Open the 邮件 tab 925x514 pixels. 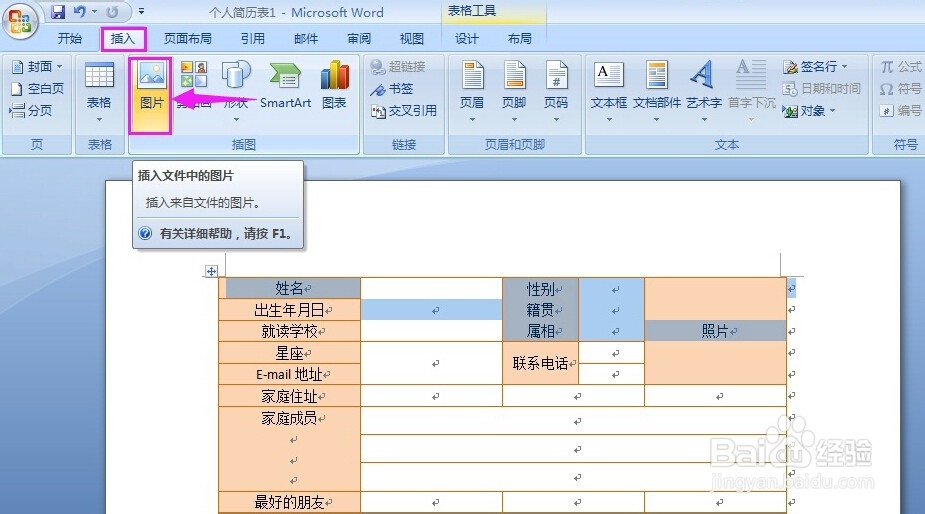306,38
